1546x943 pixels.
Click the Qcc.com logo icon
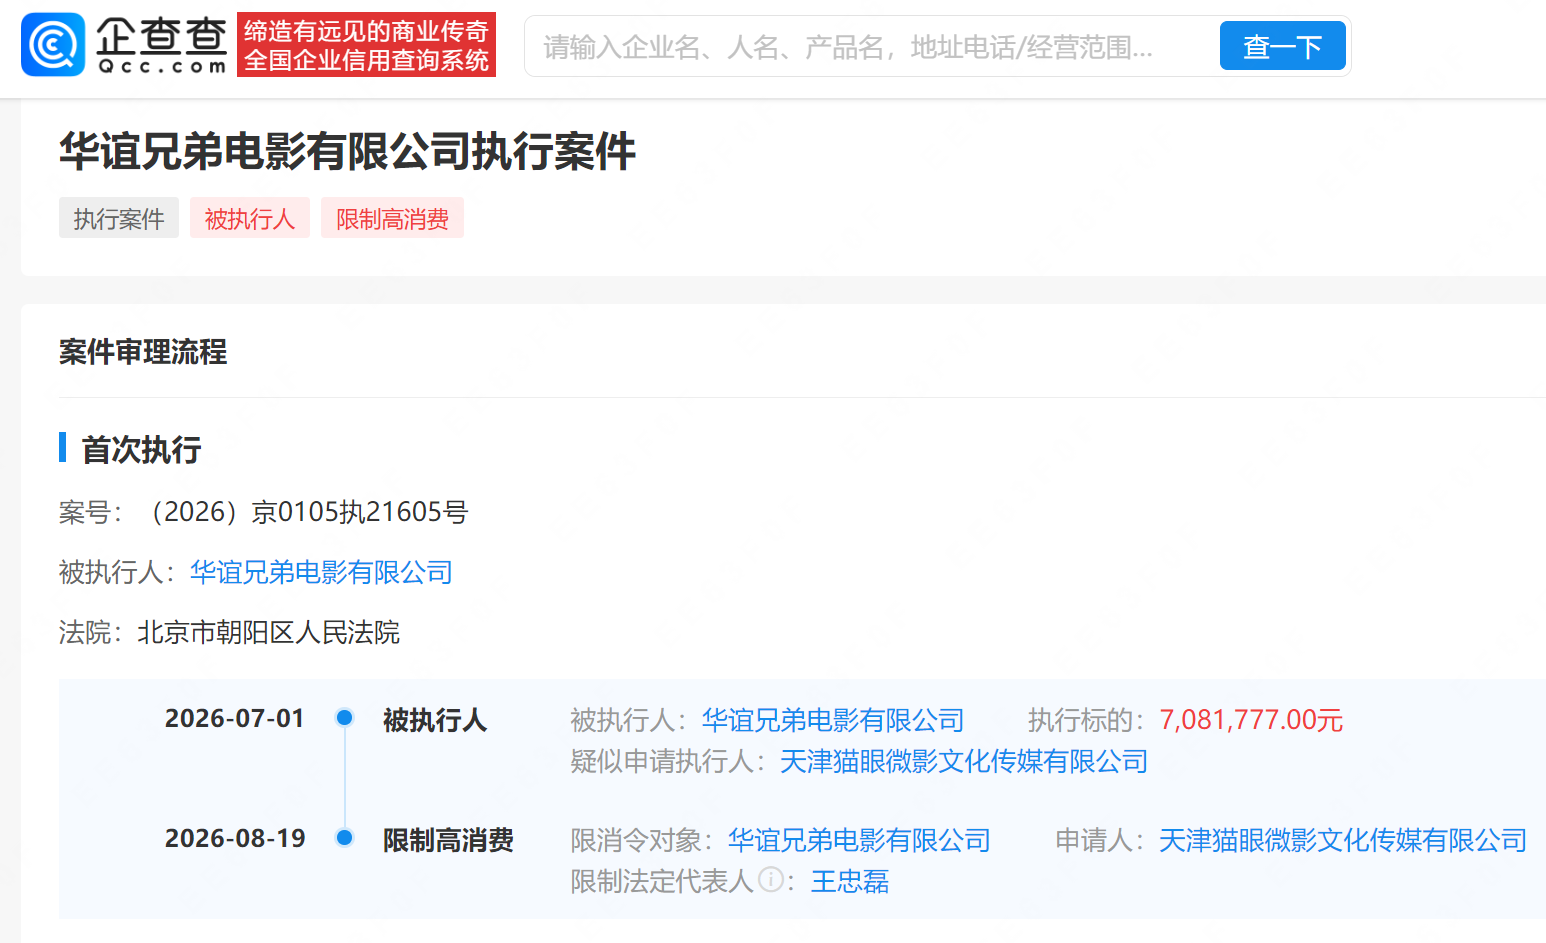[53, 45]
